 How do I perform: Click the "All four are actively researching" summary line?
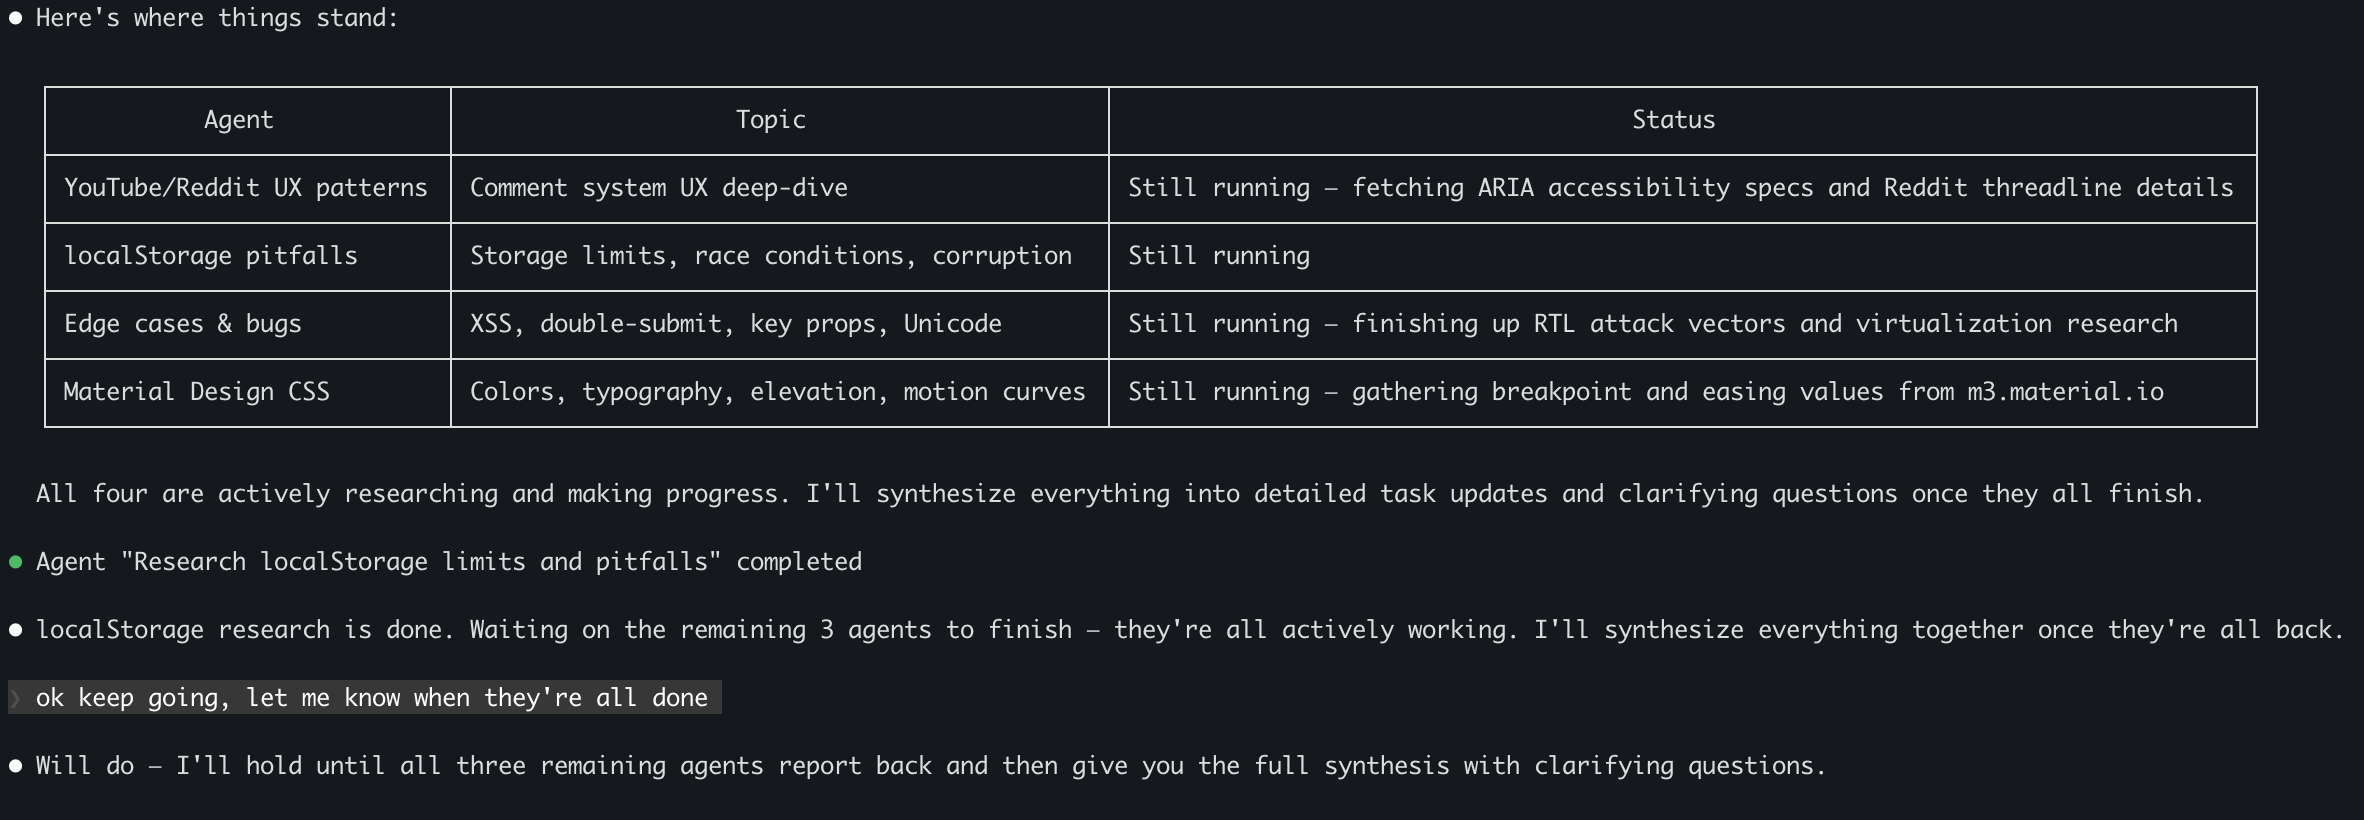coord(1120,494)
